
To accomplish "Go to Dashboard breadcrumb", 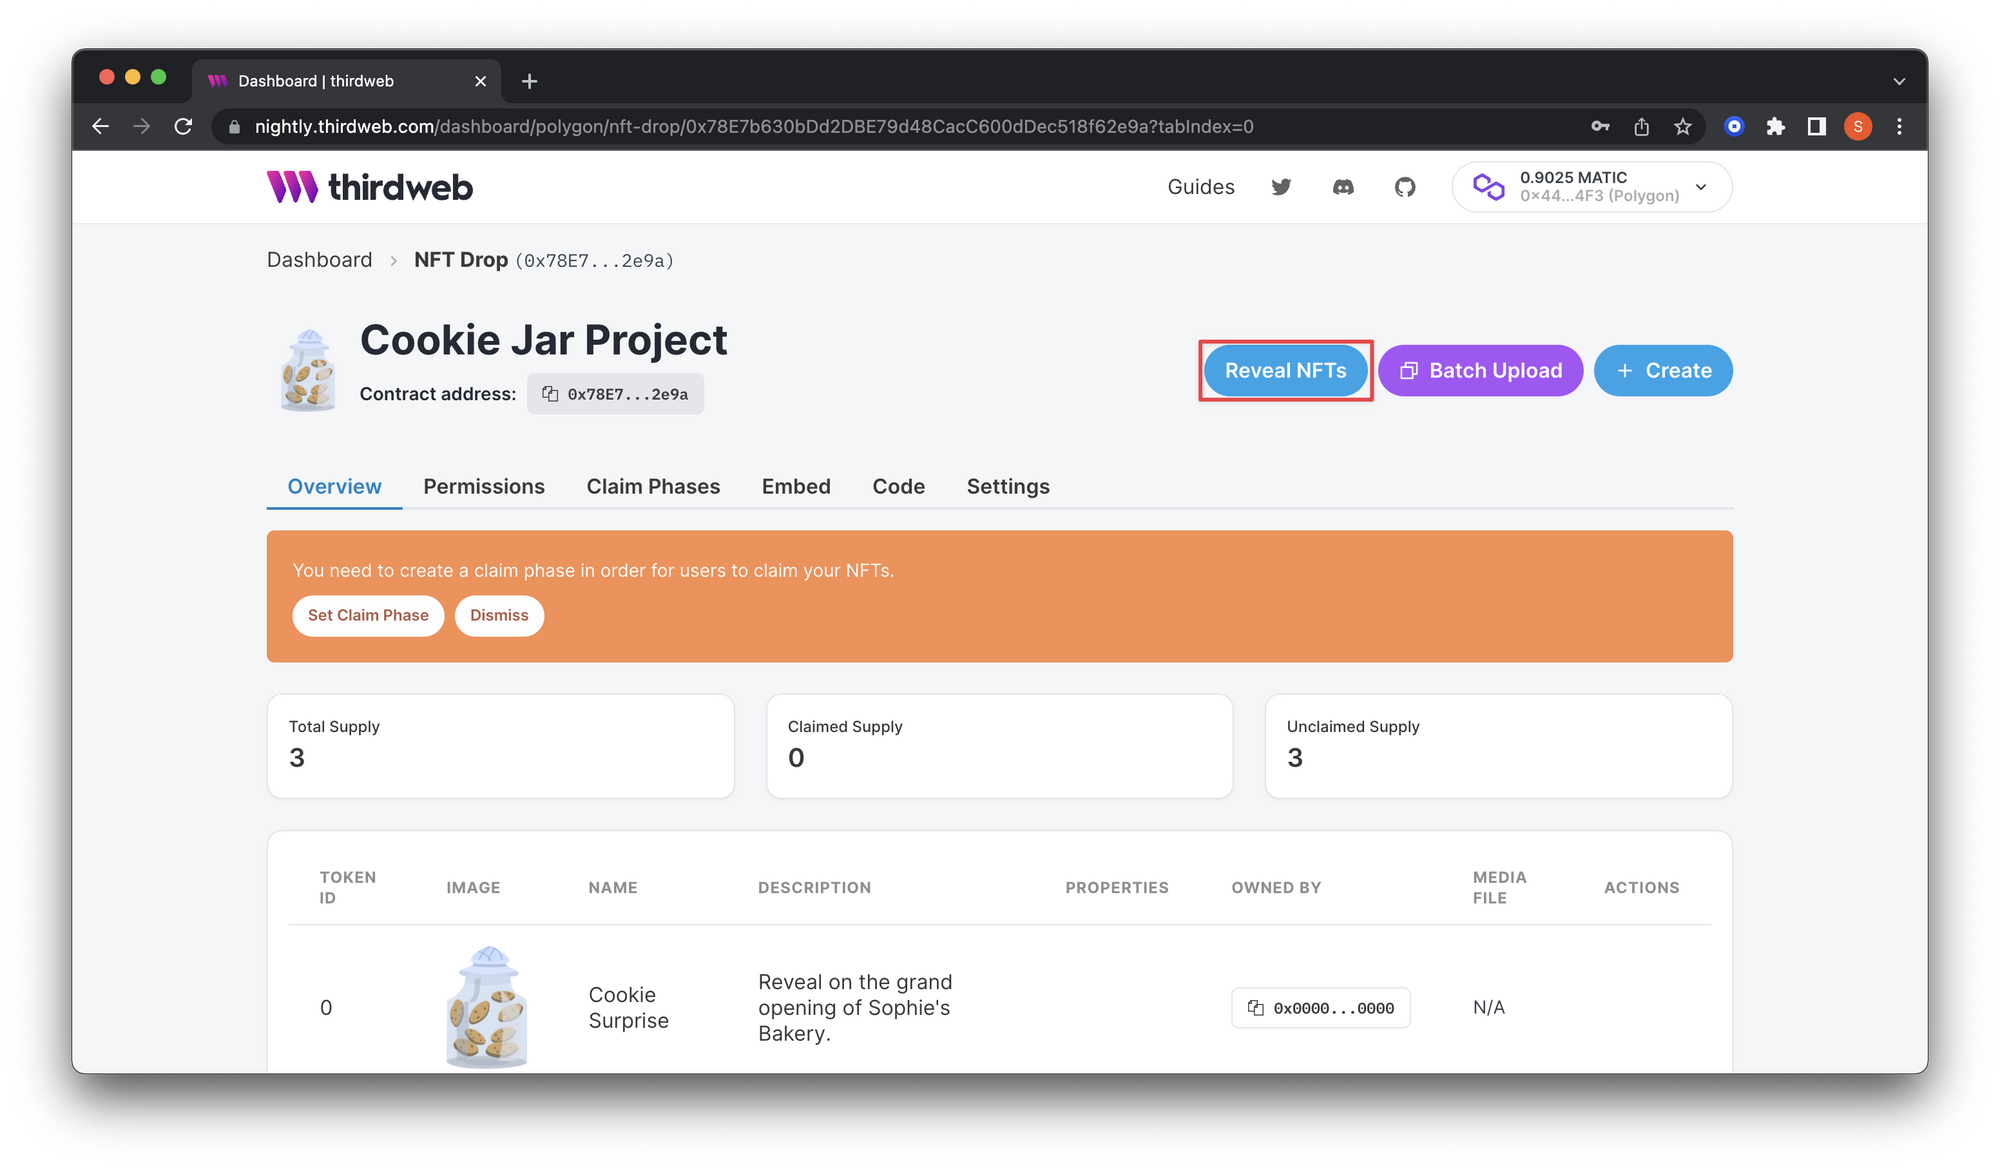I will pos(319,260).
